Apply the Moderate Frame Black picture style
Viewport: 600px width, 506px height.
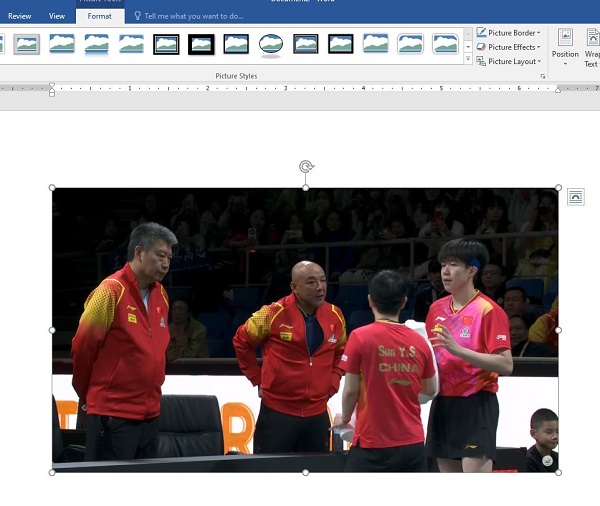coord(341,44)
